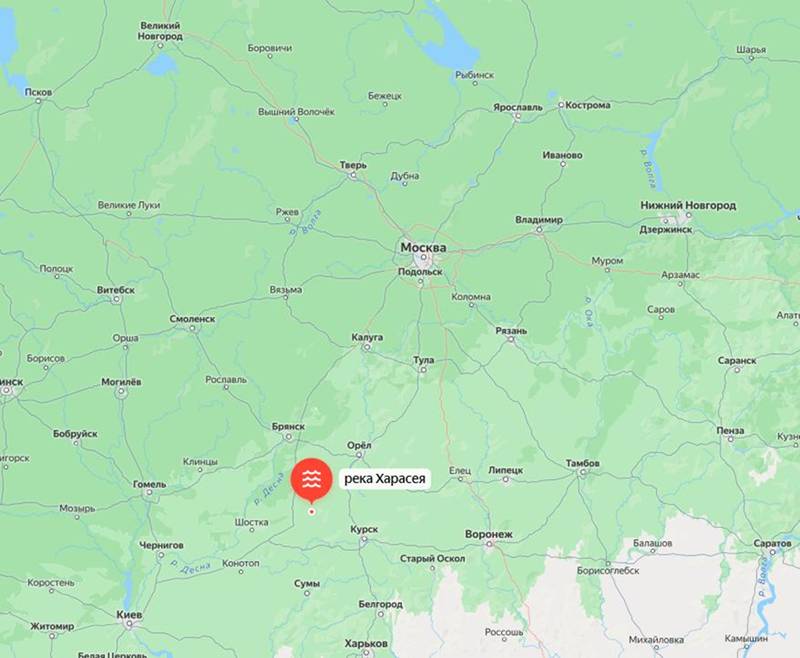Click the small red location dot
Image resolution: width=800 pixels, height=658 pixels.
(312, 512)
